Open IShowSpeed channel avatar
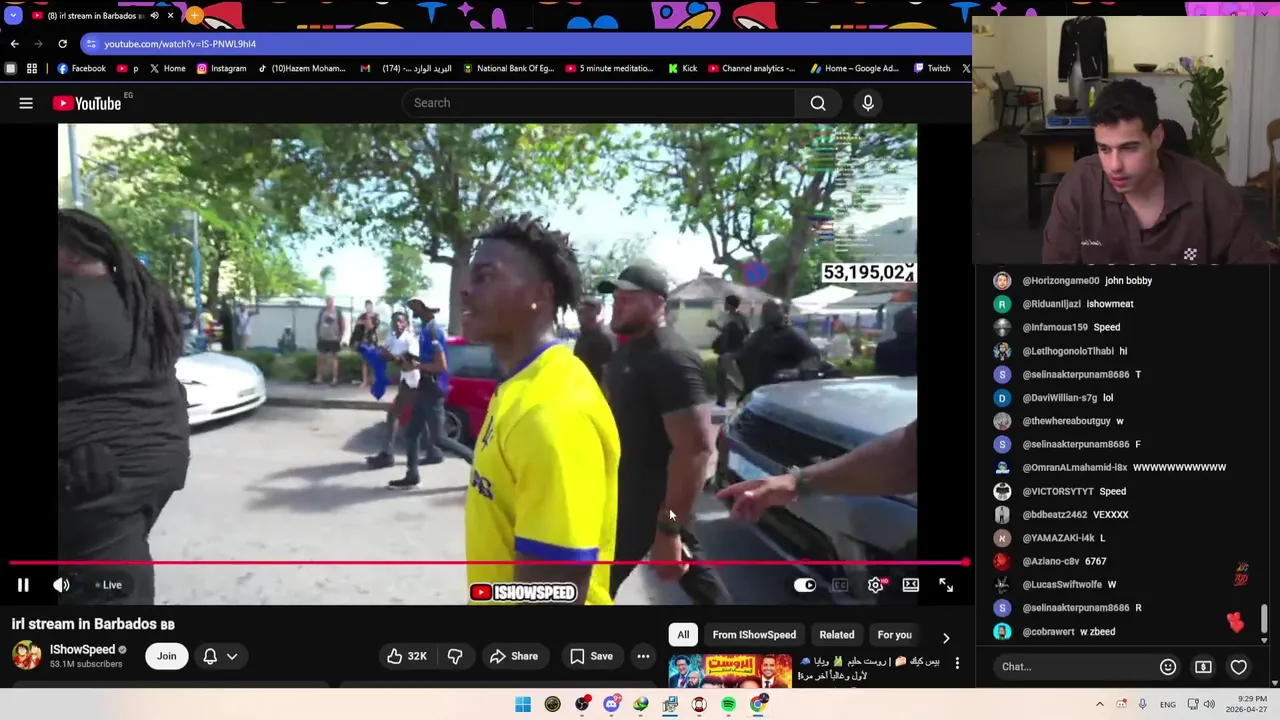 click(x=27, y=655)
